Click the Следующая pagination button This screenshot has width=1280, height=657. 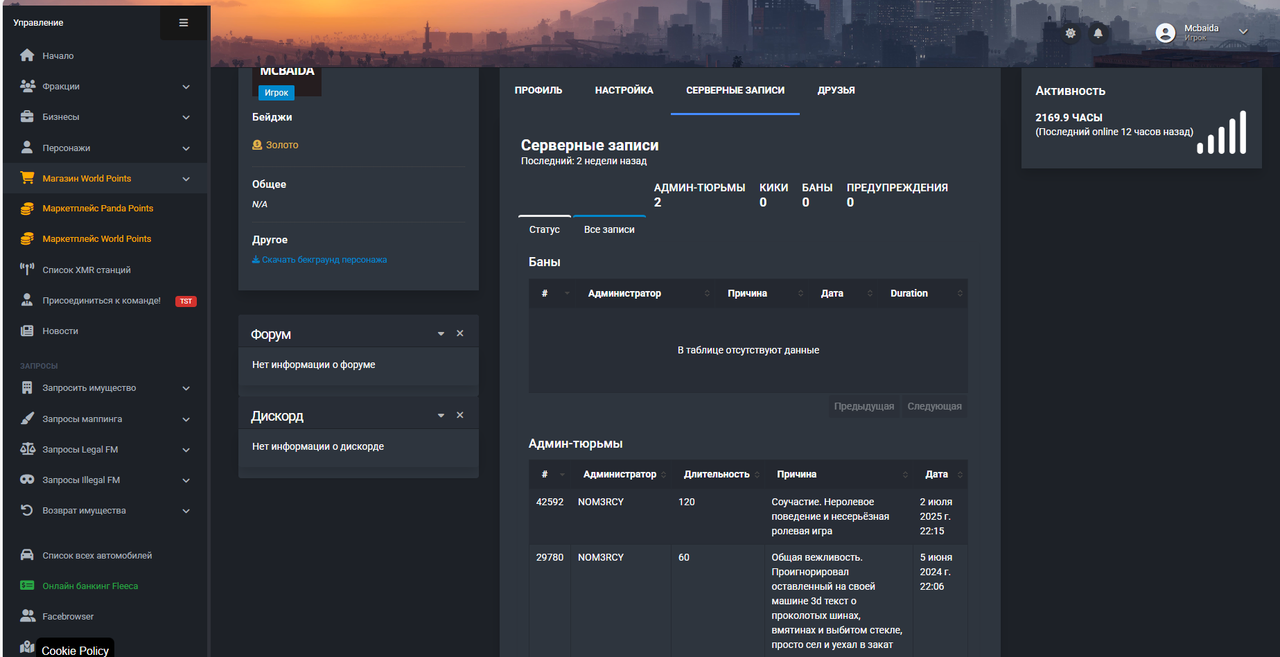point(934,406)
